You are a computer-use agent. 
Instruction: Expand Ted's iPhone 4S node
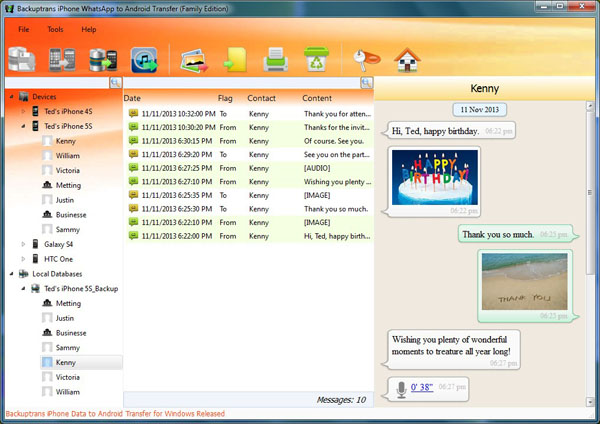[x=23, y=111]
